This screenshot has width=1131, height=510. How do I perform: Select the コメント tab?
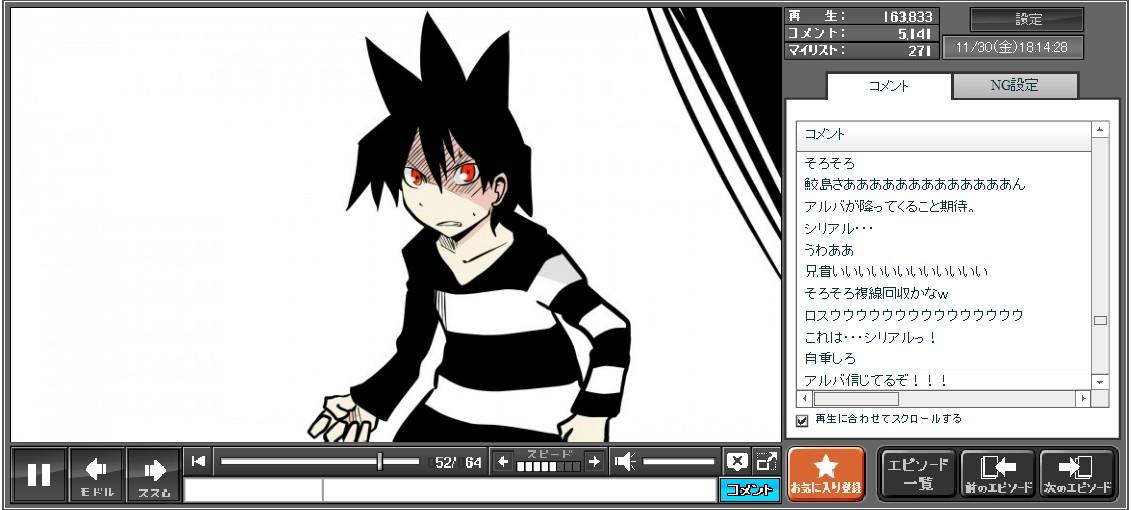coord(888,86)
